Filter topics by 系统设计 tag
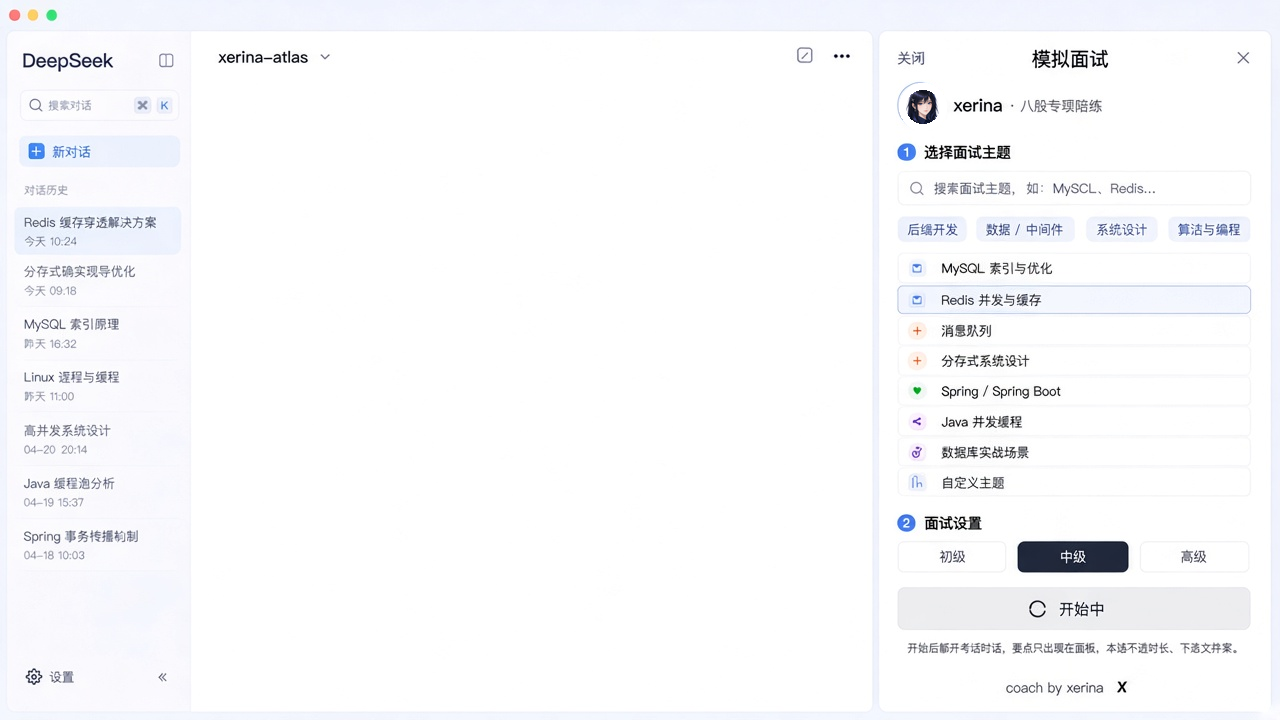 coord(1122,229)
